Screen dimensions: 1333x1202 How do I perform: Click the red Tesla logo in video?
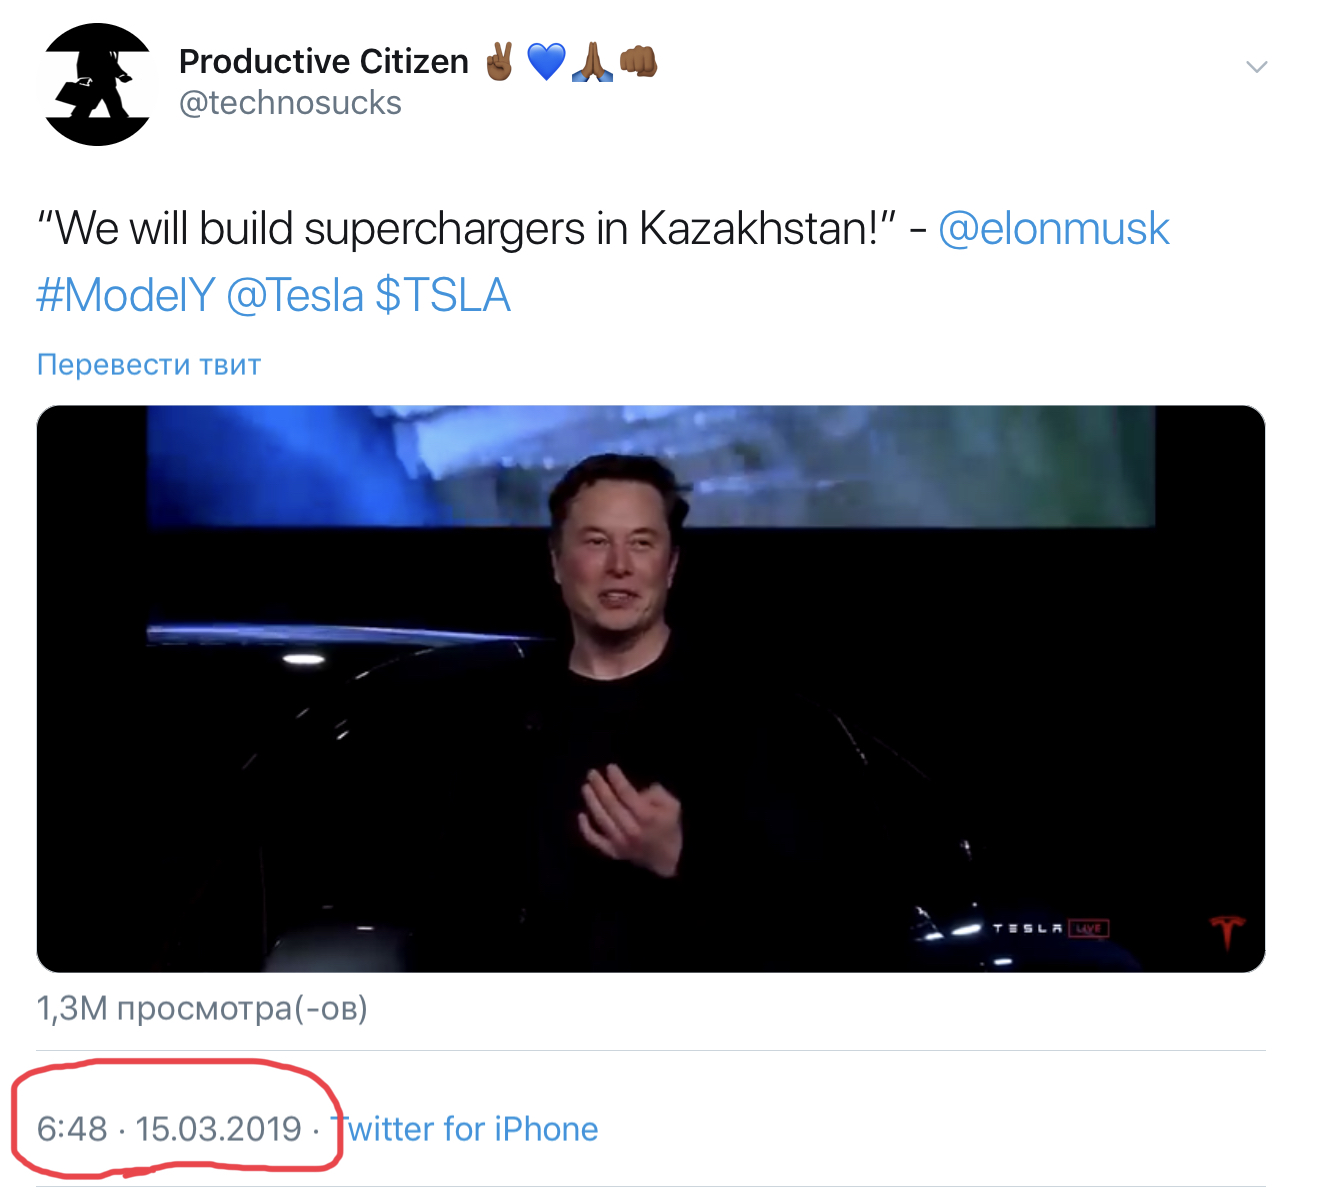tap(1227, 929)
